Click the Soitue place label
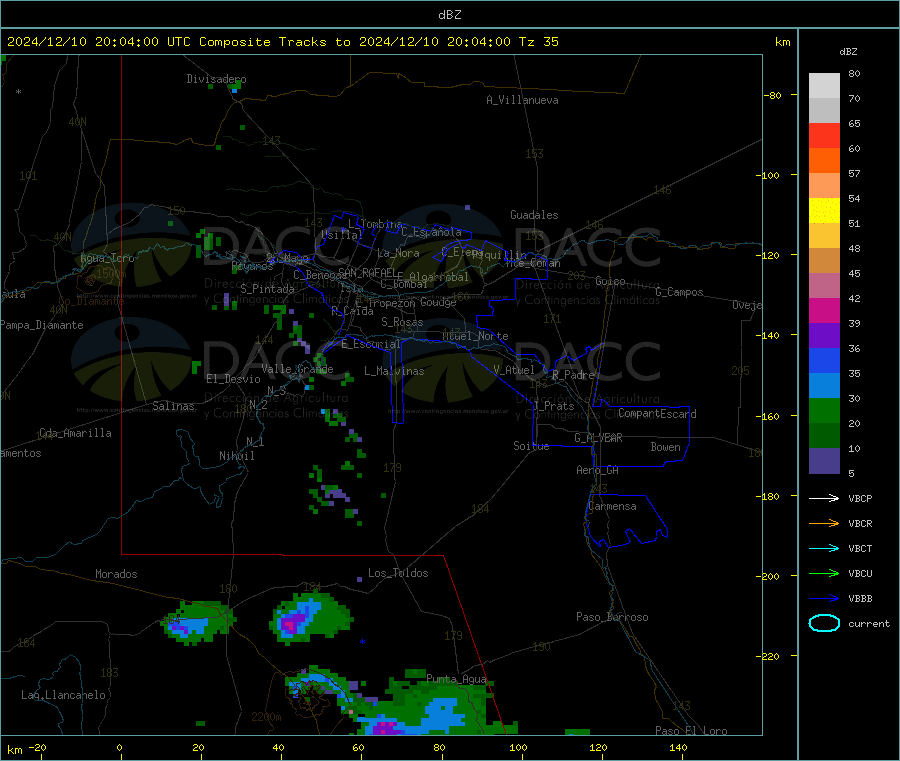The width and height of the screenshot is (900, 761). click(x=532, y=446)
